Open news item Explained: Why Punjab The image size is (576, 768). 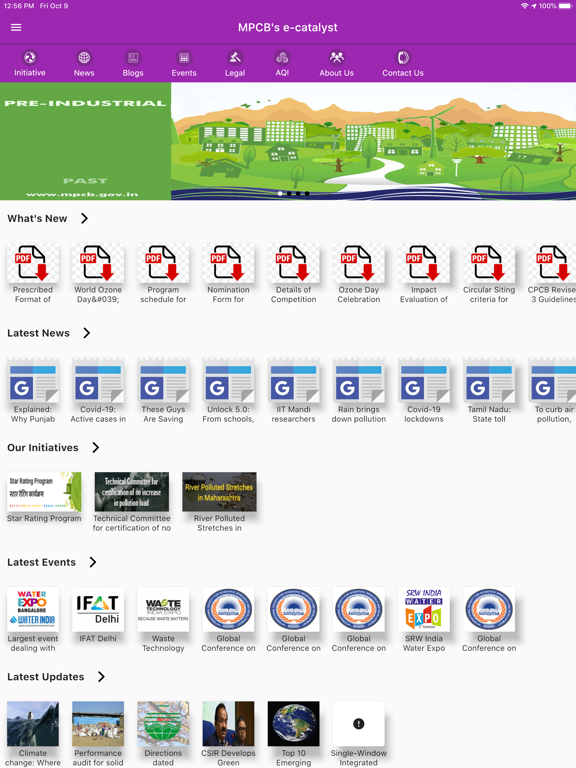click(33, 382)
